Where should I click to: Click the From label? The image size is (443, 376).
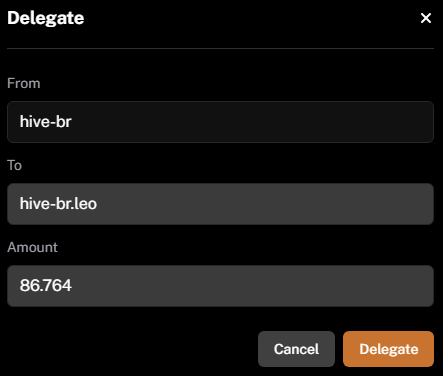(24, 83)
